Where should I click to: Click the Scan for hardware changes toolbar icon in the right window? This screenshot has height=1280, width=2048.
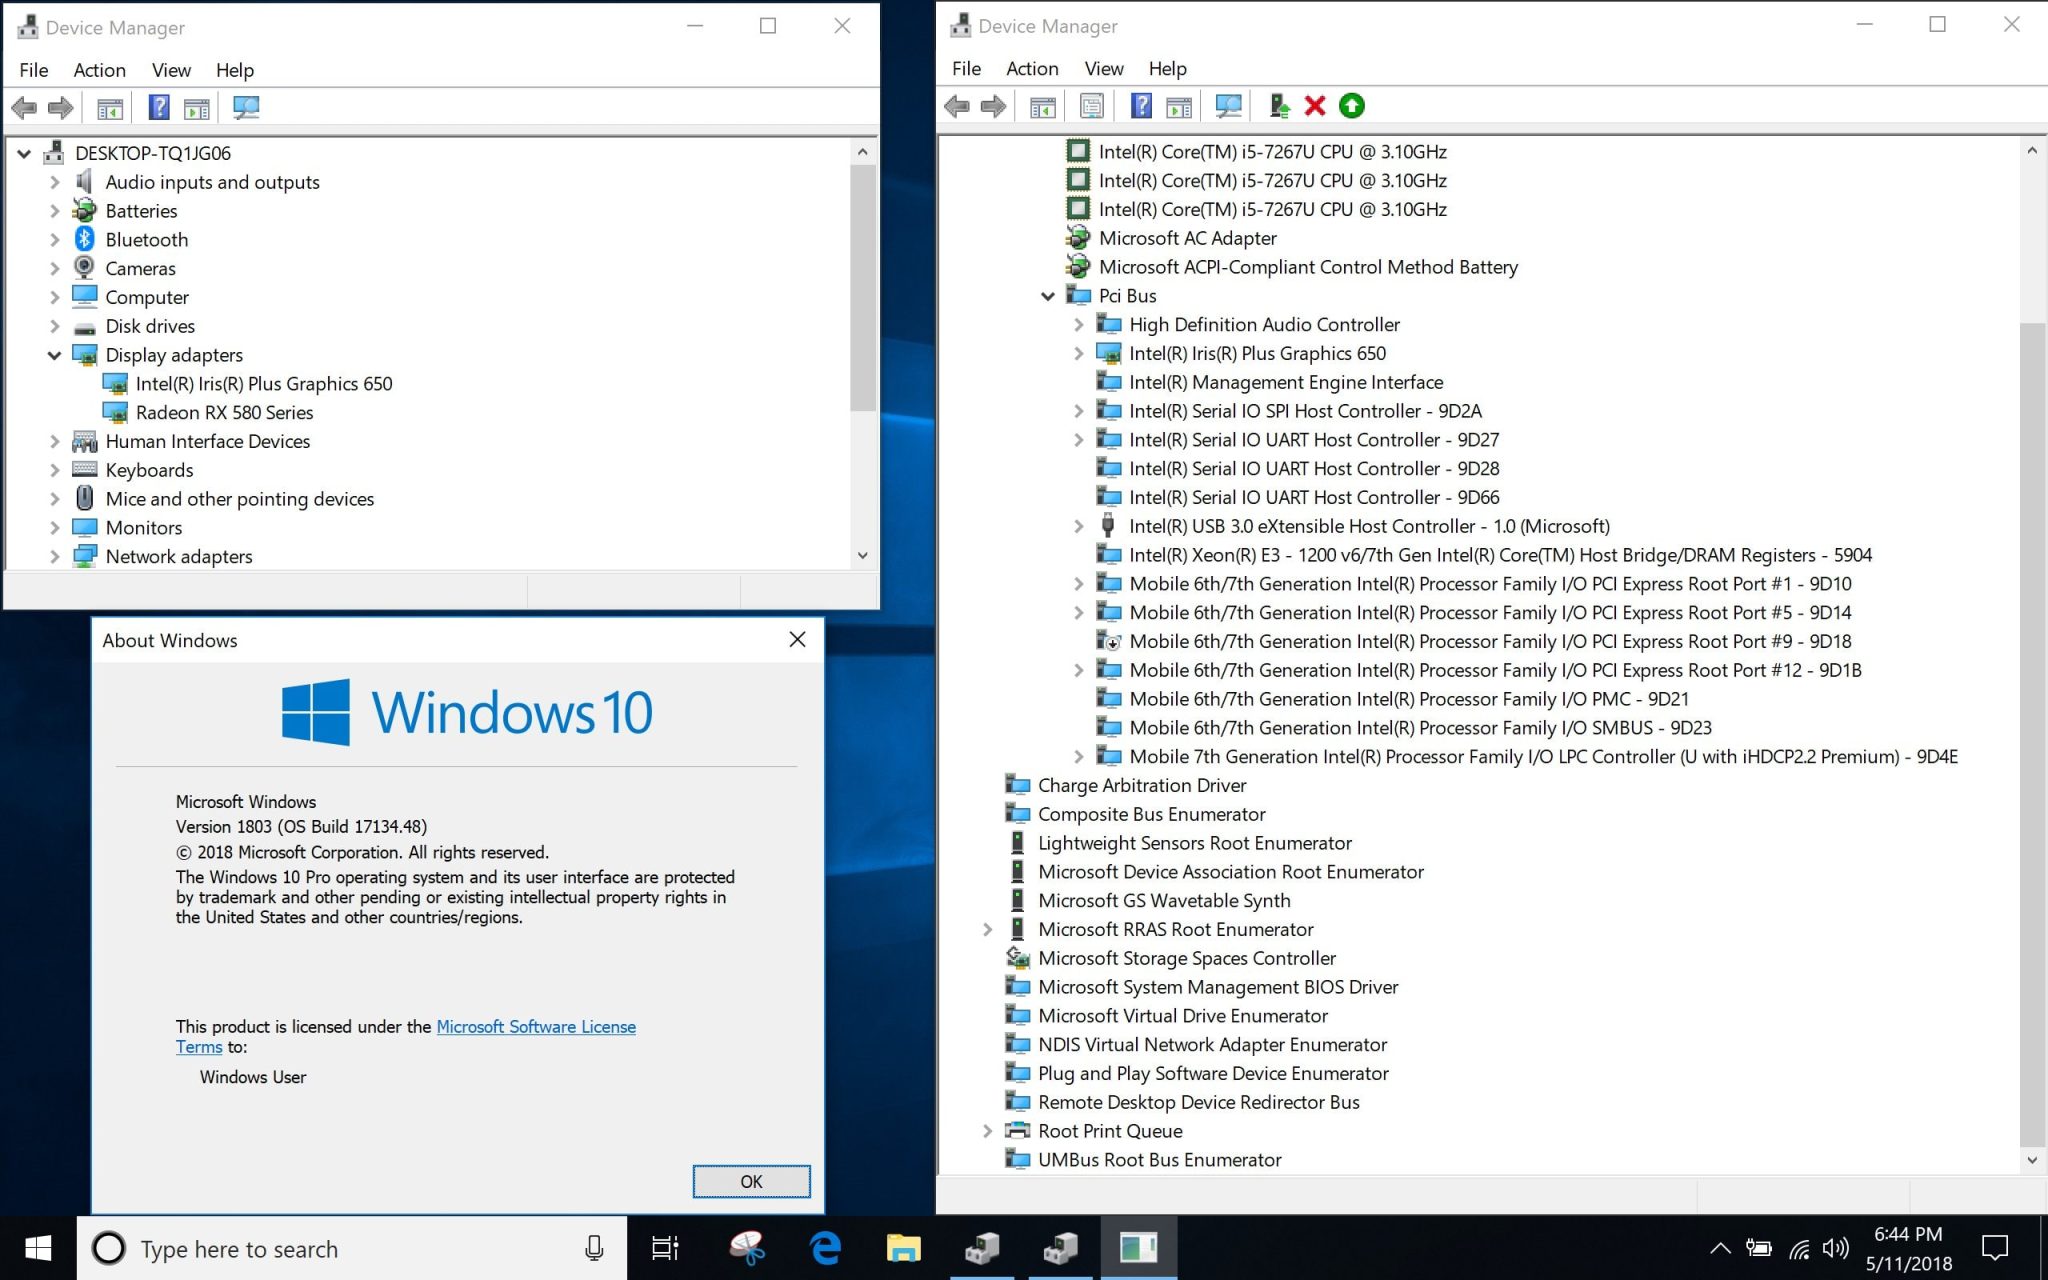click(1228, 106)
